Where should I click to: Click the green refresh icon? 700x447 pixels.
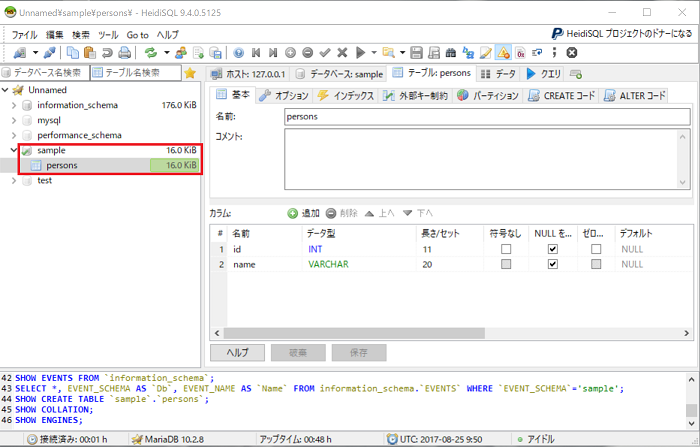(x=151, y=53)
